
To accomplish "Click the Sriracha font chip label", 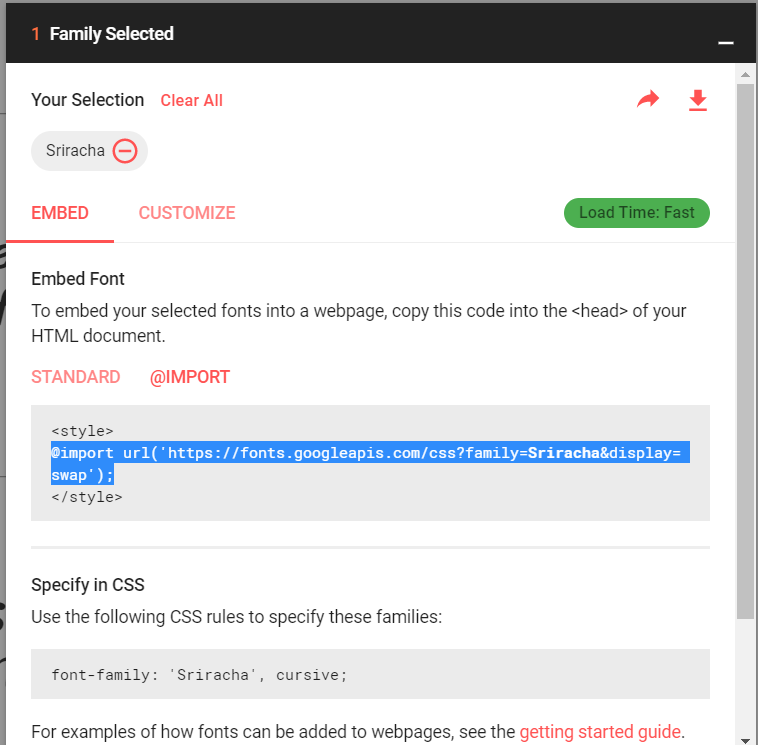I will (75, 151).
